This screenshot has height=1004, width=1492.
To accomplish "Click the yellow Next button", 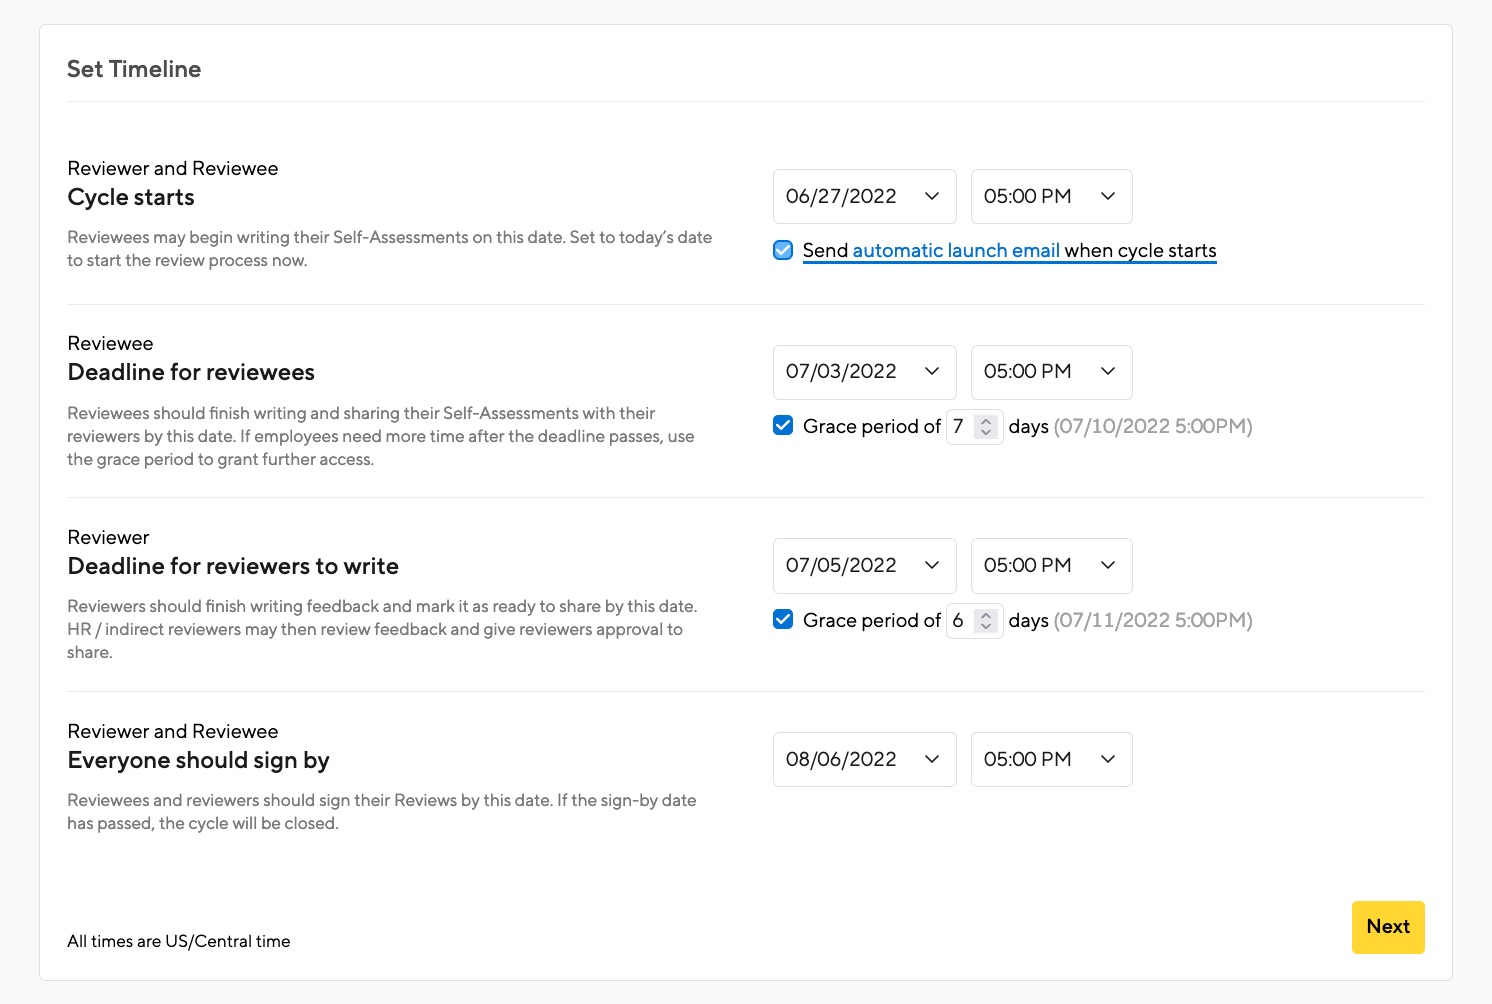I will (x=1387, y=927).
